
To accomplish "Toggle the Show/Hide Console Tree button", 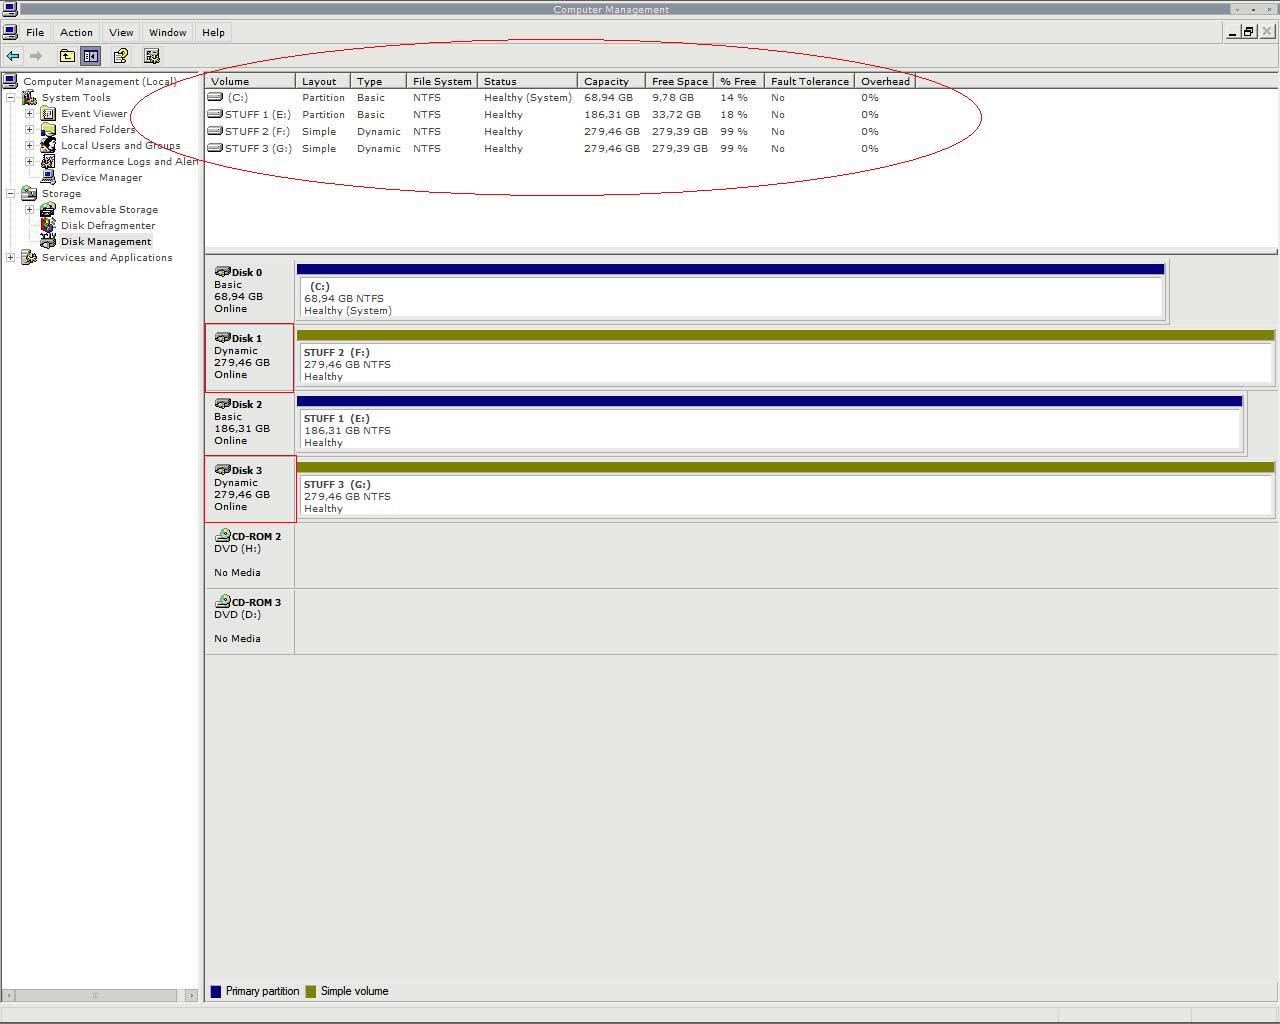I will tap(91, 56).
